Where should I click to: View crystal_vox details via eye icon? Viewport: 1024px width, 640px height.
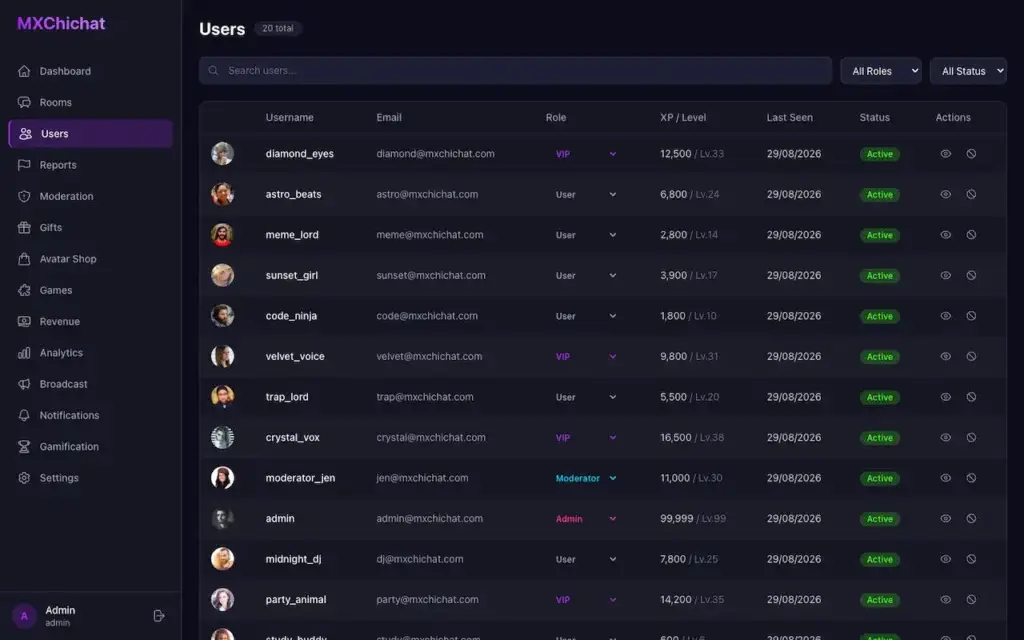[945, 438]
